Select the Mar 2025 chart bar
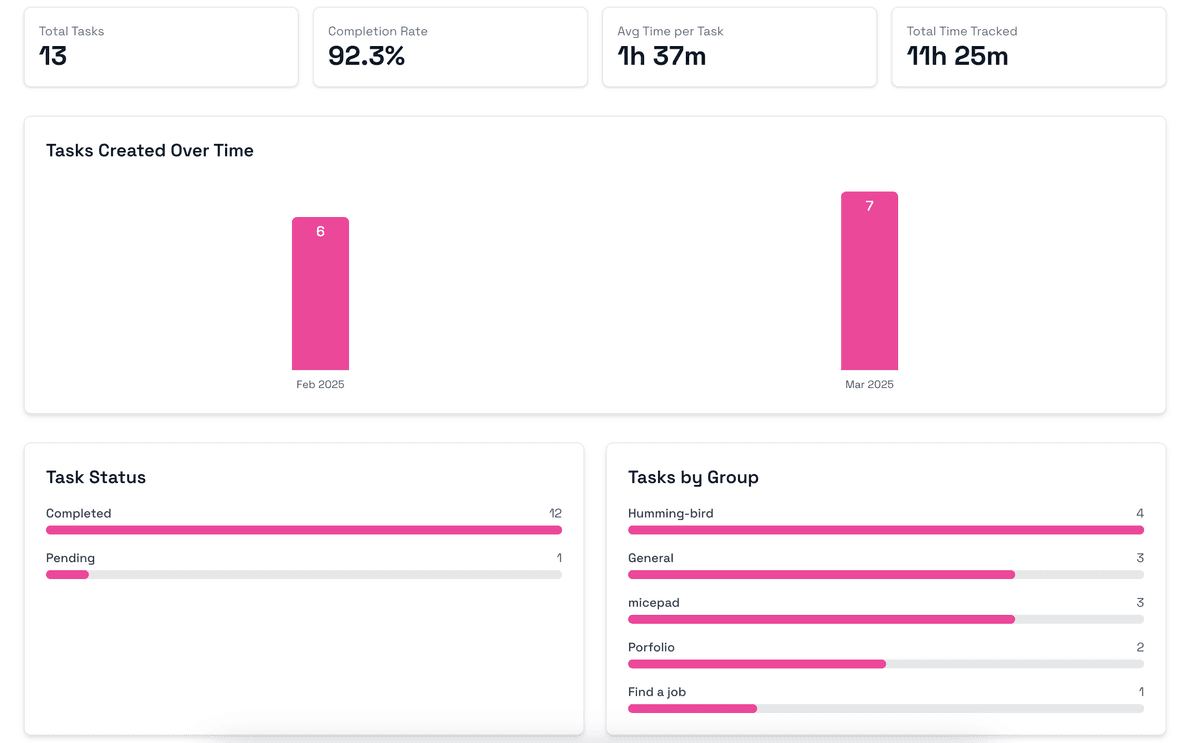The width and height of the screenshot is (1200, 743). 869,281
